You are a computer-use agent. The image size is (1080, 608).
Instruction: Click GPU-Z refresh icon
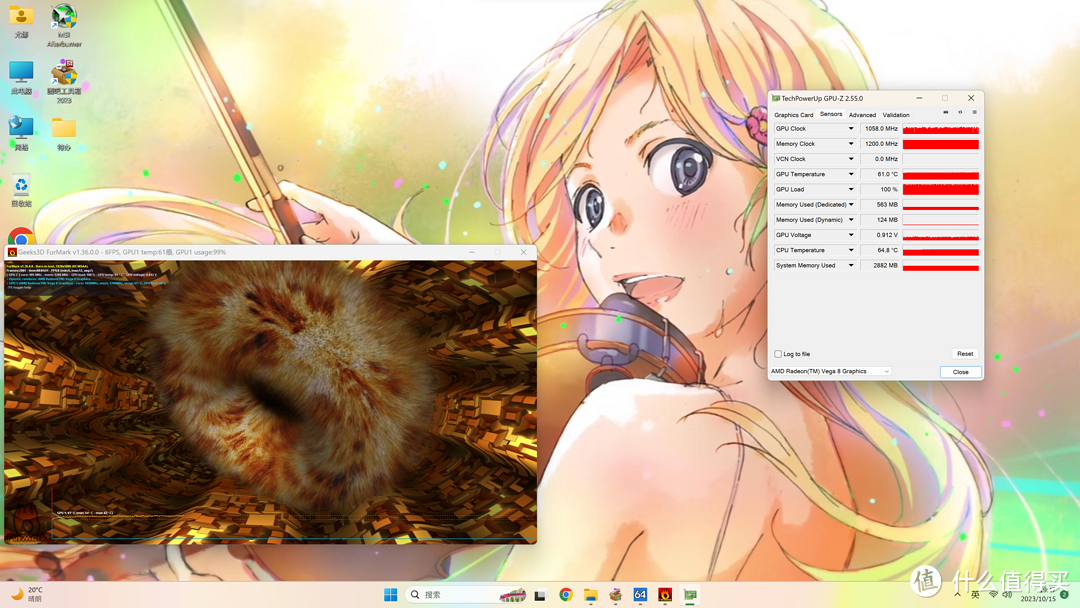click(960, 112)
